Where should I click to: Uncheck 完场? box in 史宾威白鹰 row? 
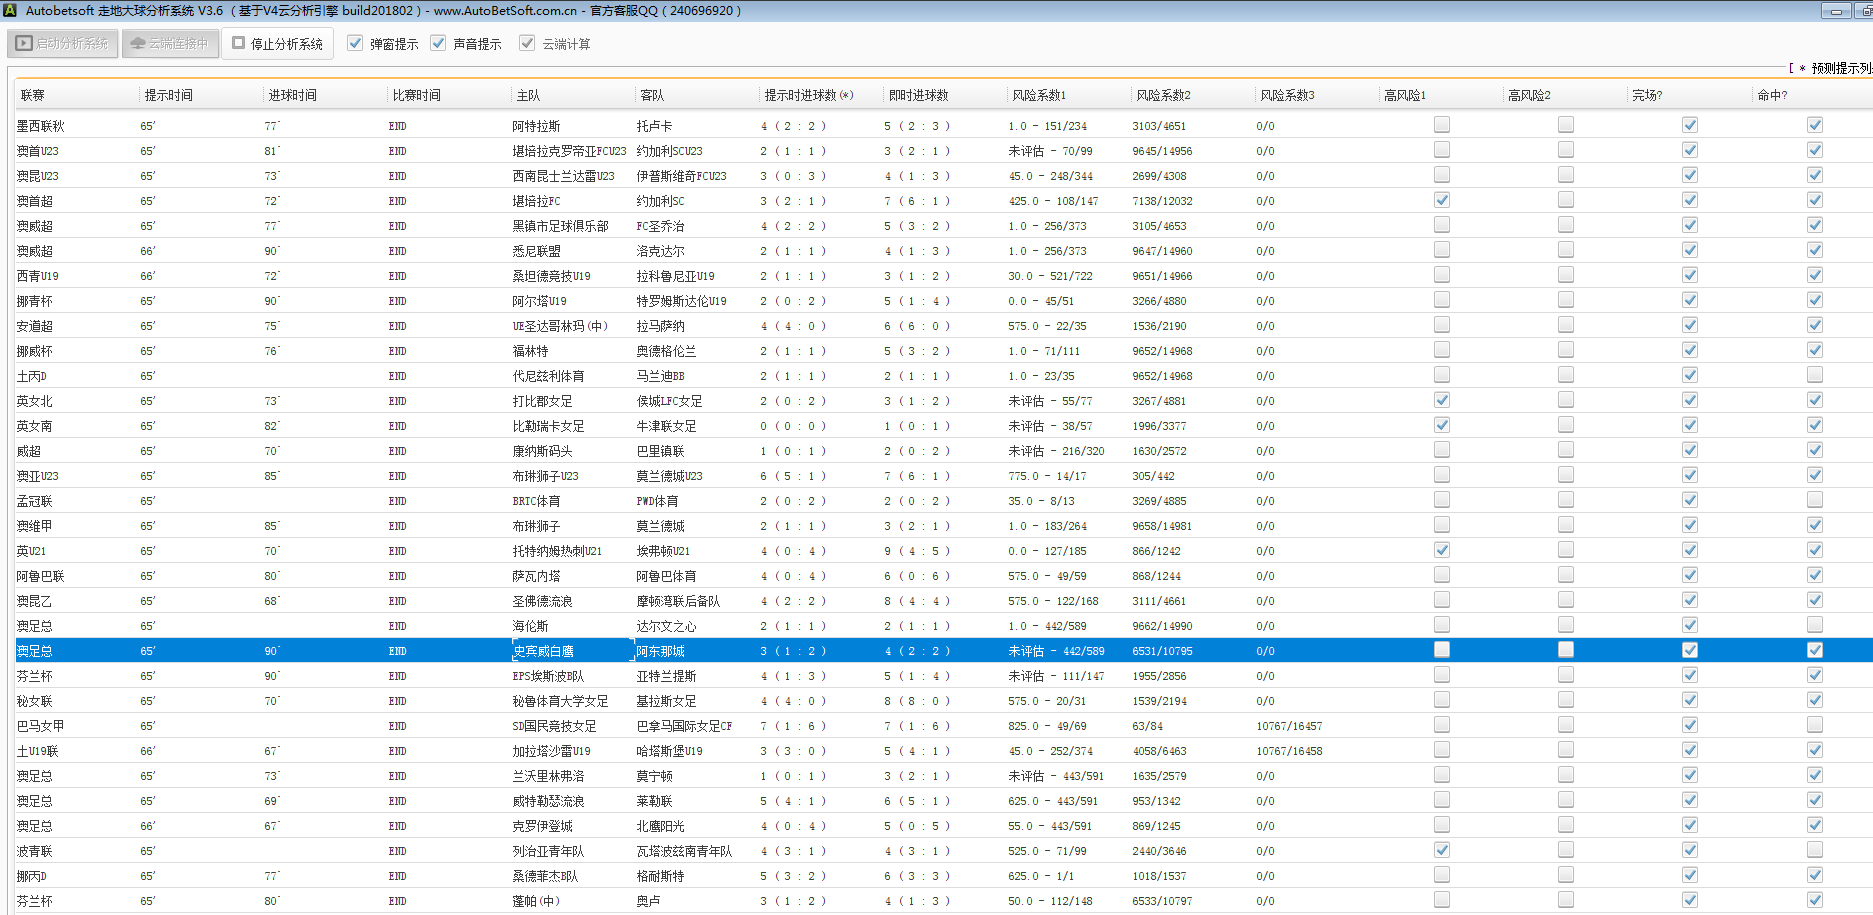pyautogui.click(x=1689, y=650)
